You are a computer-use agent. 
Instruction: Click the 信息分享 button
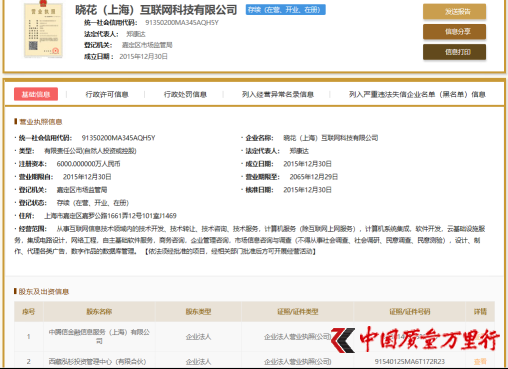pos(454,32)
